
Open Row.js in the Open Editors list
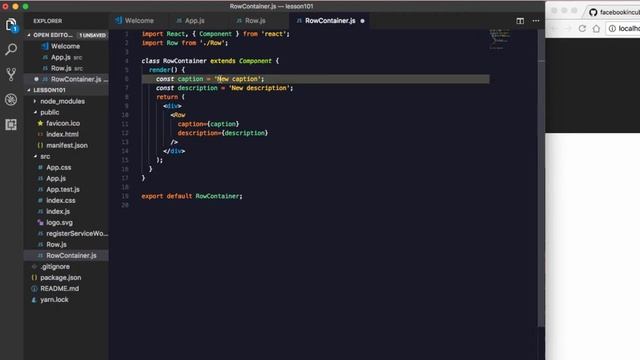pos(61,68)
